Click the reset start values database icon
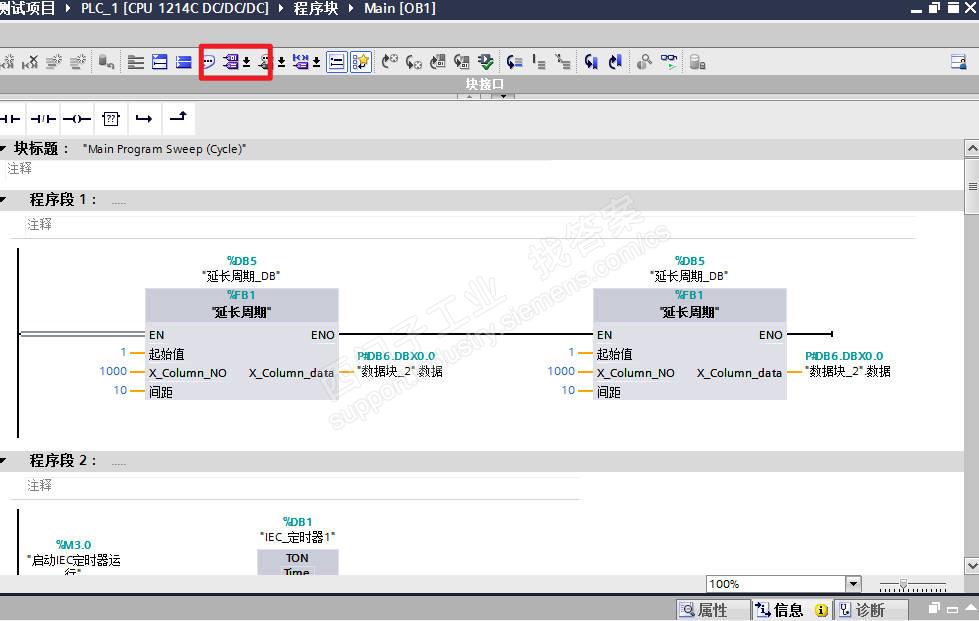This screenshot has height=621, width=979. (x=106, y=62)
